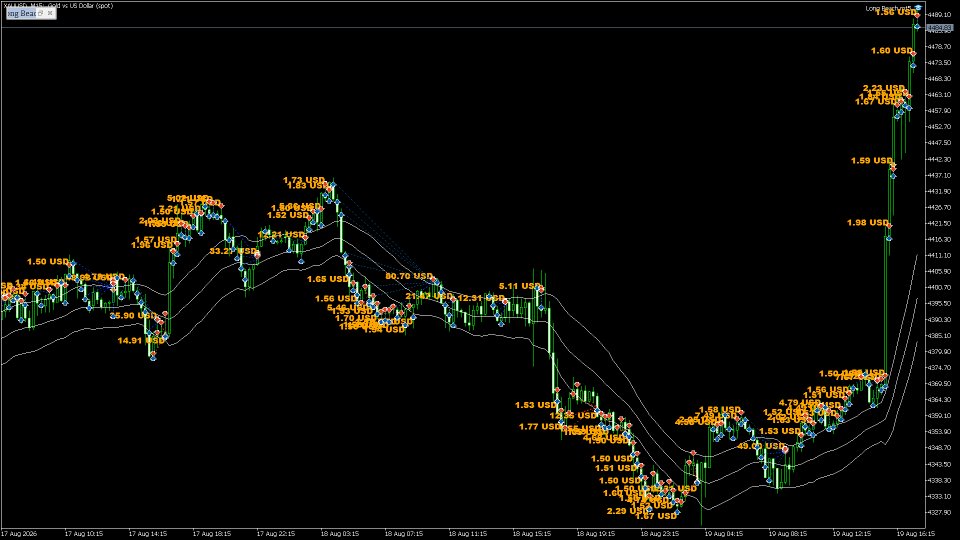
Task: Click the 18 Aug 07:15 time label
Action: 403,534
